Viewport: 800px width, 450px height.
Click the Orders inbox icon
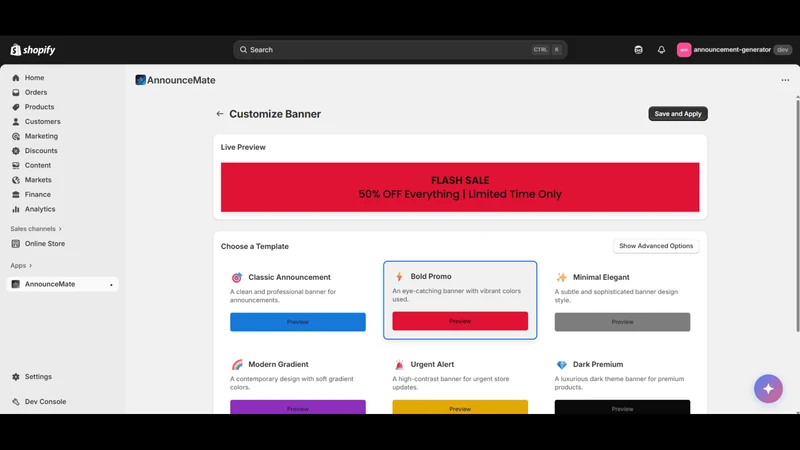(x=16, y=92)
